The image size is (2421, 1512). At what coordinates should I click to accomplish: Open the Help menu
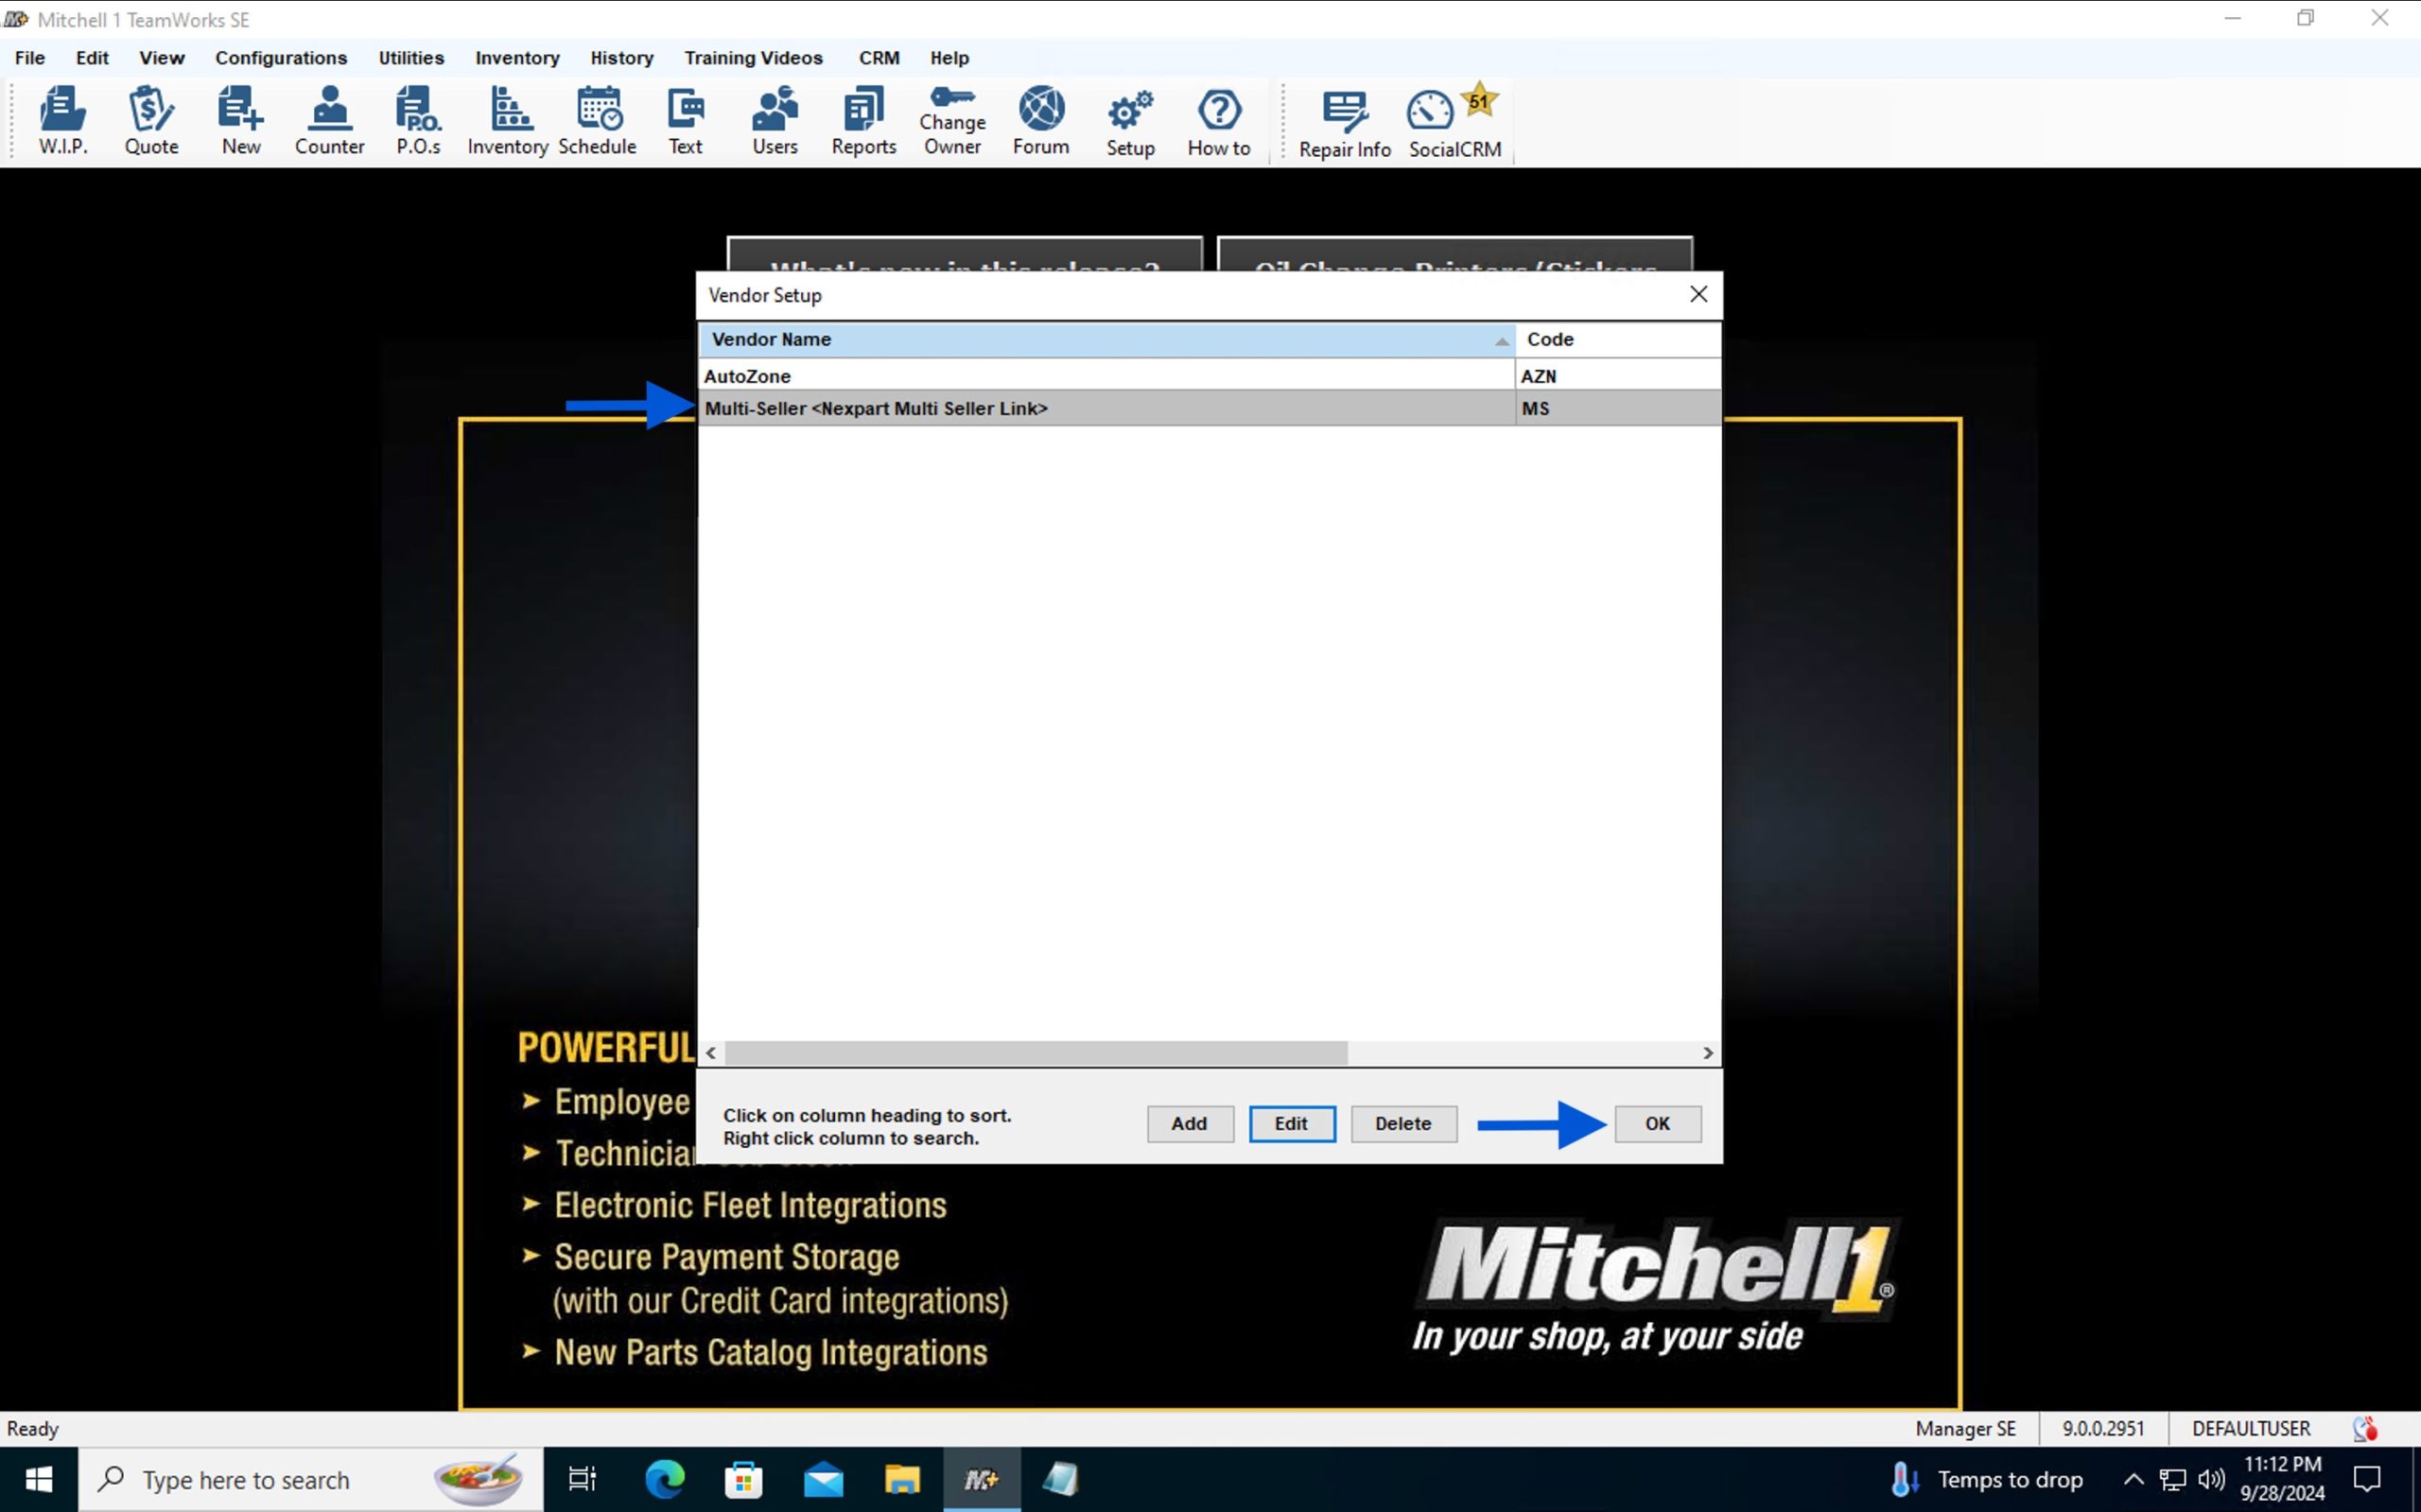point(949,58)
